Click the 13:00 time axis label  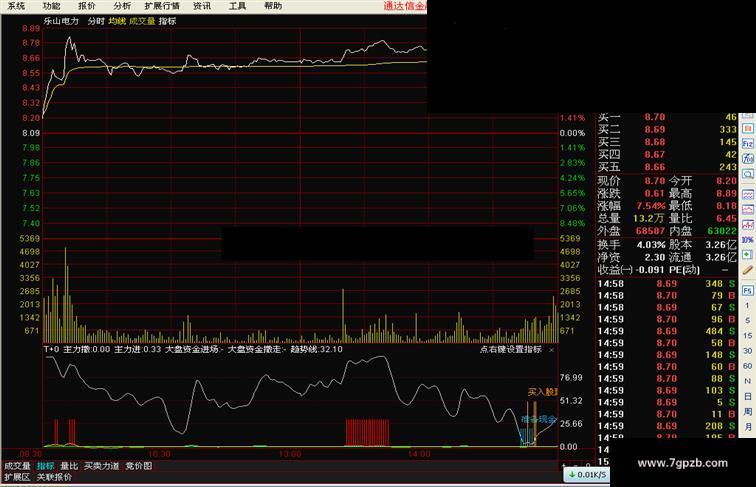[x=290, y=454]
